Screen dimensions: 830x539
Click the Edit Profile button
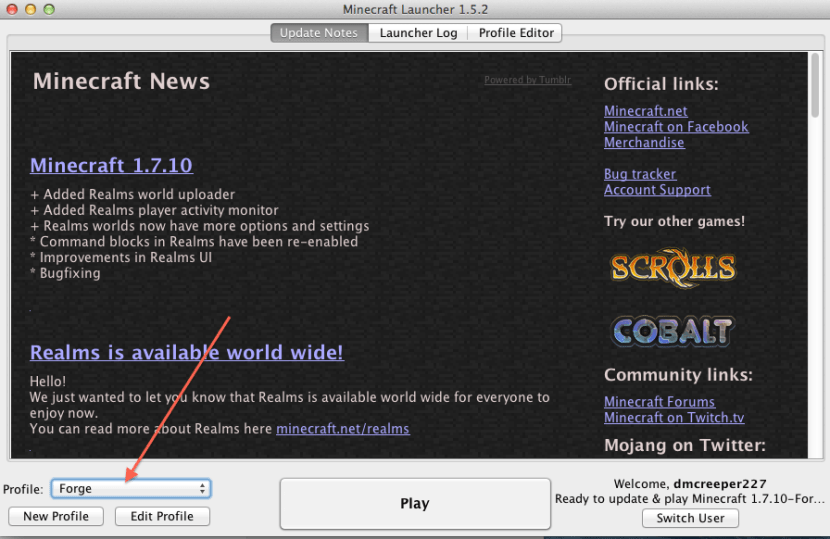tap(162, 516)
